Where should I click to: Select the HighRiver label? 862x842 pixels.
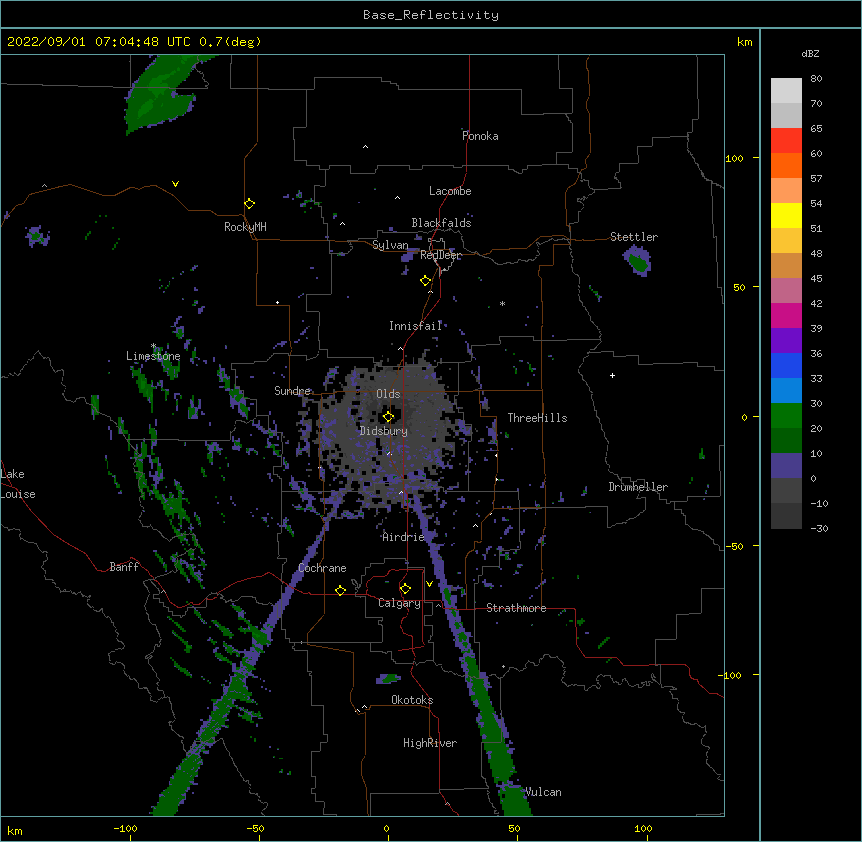(430, 743)
